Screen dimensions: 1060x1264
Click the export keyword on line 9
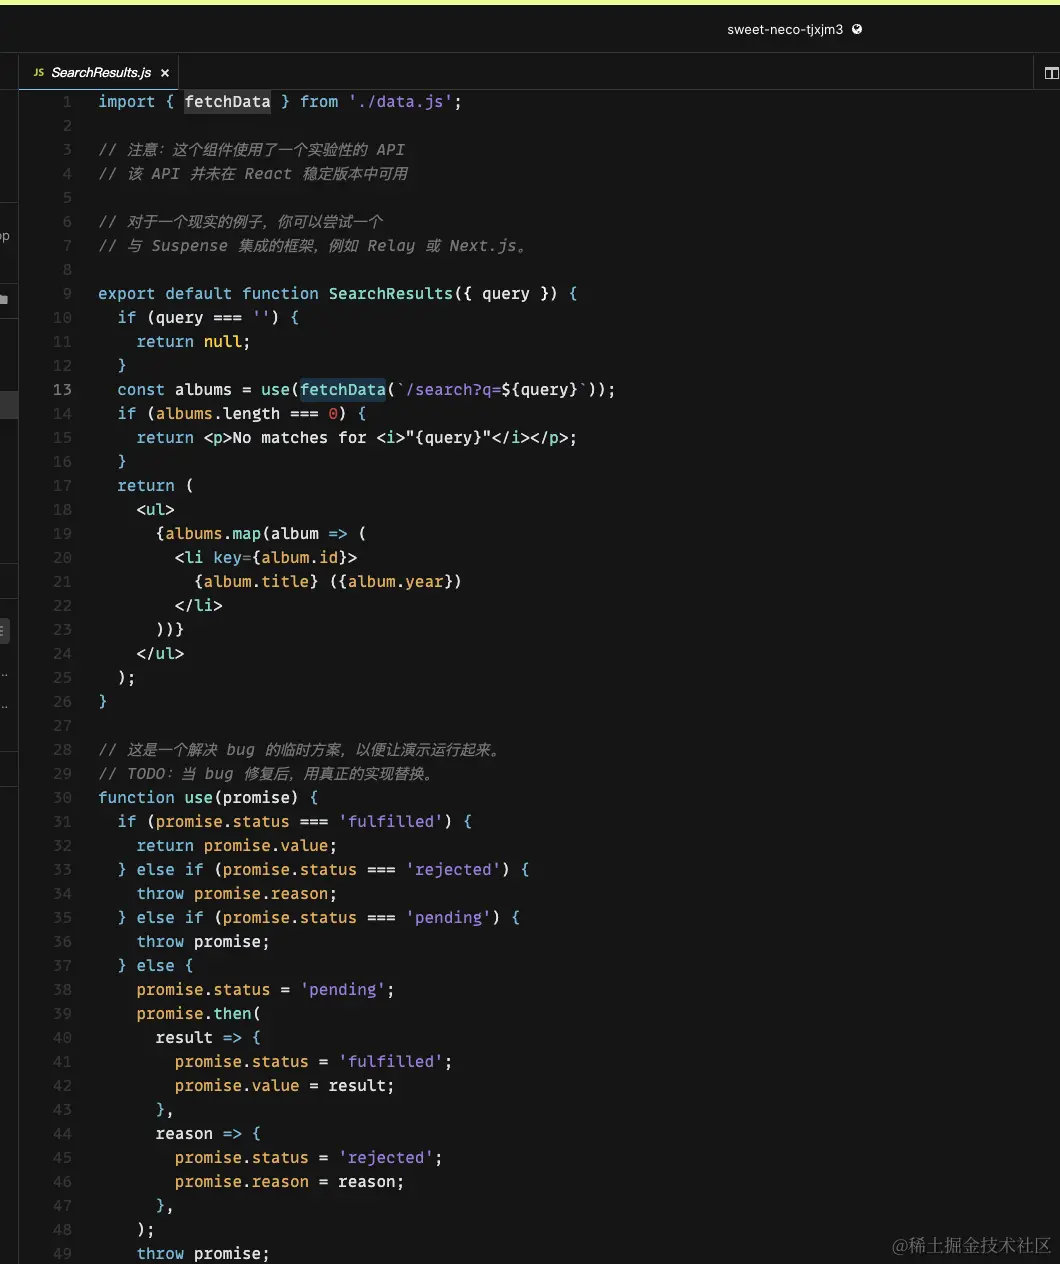(x=127, y=294)
